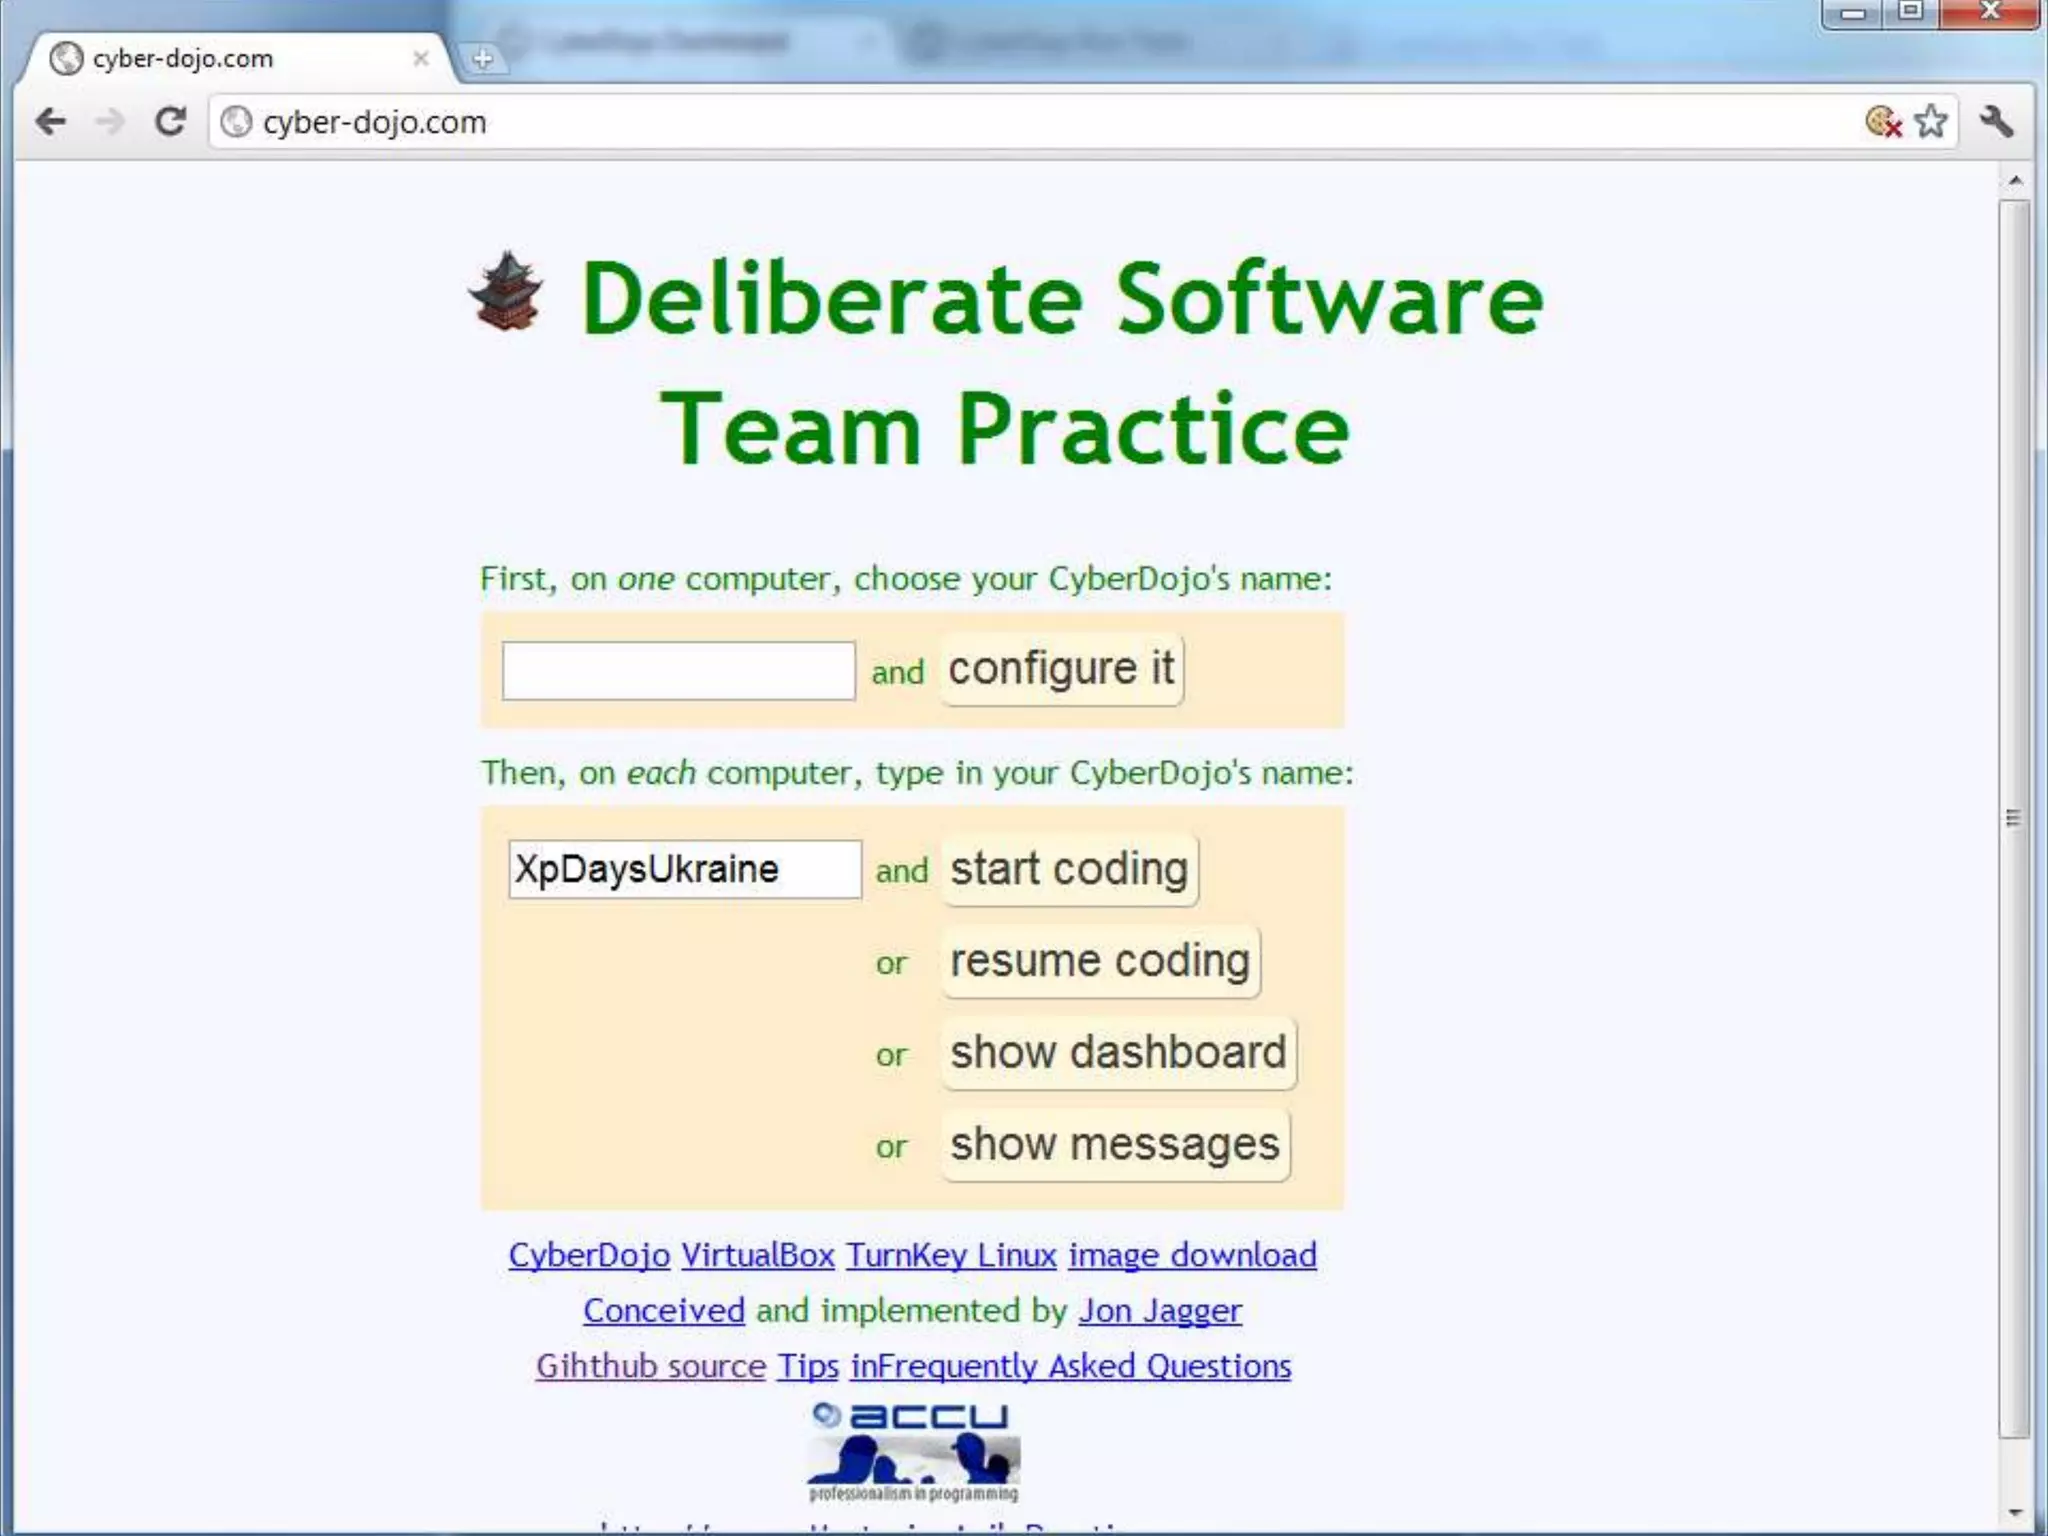Image resolution: width=2048 pixels, height=1536 pixels.
Task: Close the cyber-dojo.com tab
Action: click(421, 59)
